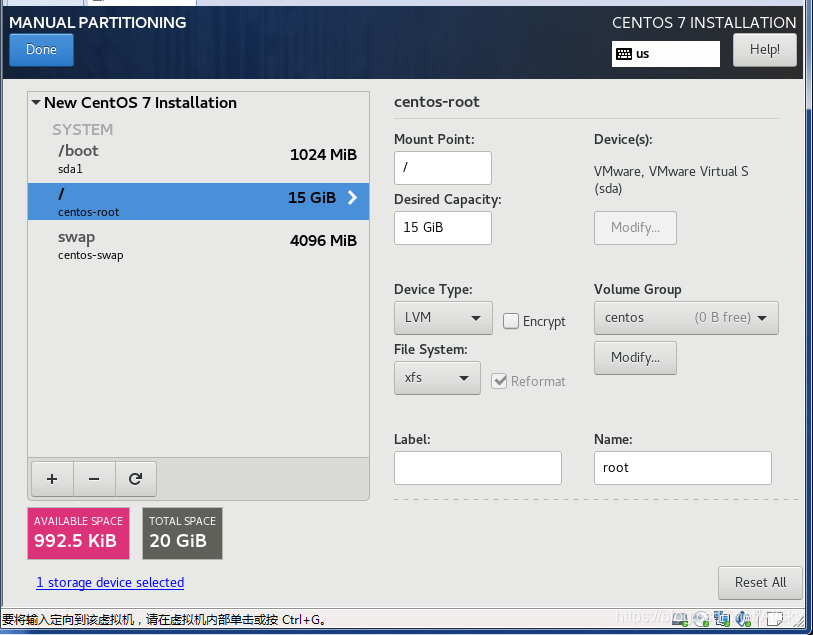Click the MANUAL PARTITIONING title

(97, 23)
